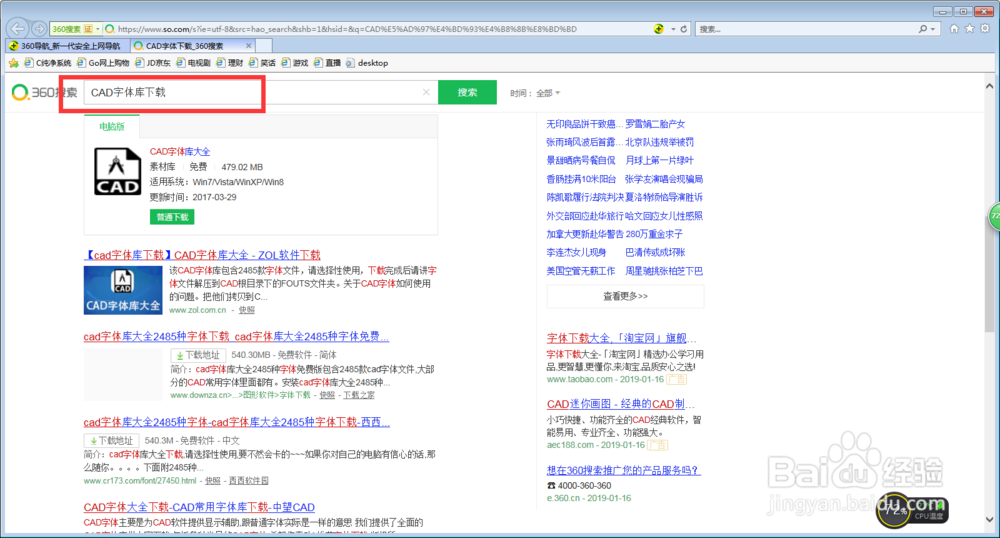This screenshot has height=538, width=1000.
Task: Click the page scrollbar down arrow
Action: click(x=989, y=520)
